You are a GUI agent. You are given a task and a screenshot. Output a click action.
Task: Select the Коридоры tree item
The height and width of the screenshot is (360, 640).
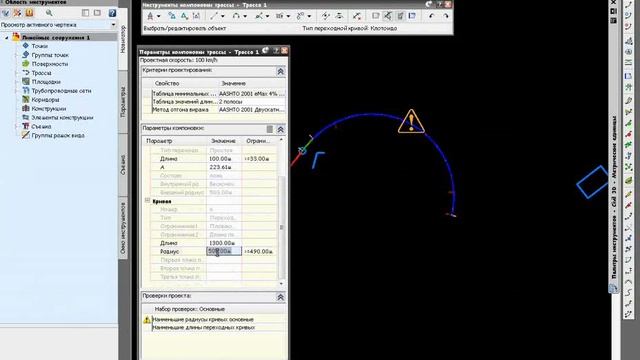coord(45,100)
